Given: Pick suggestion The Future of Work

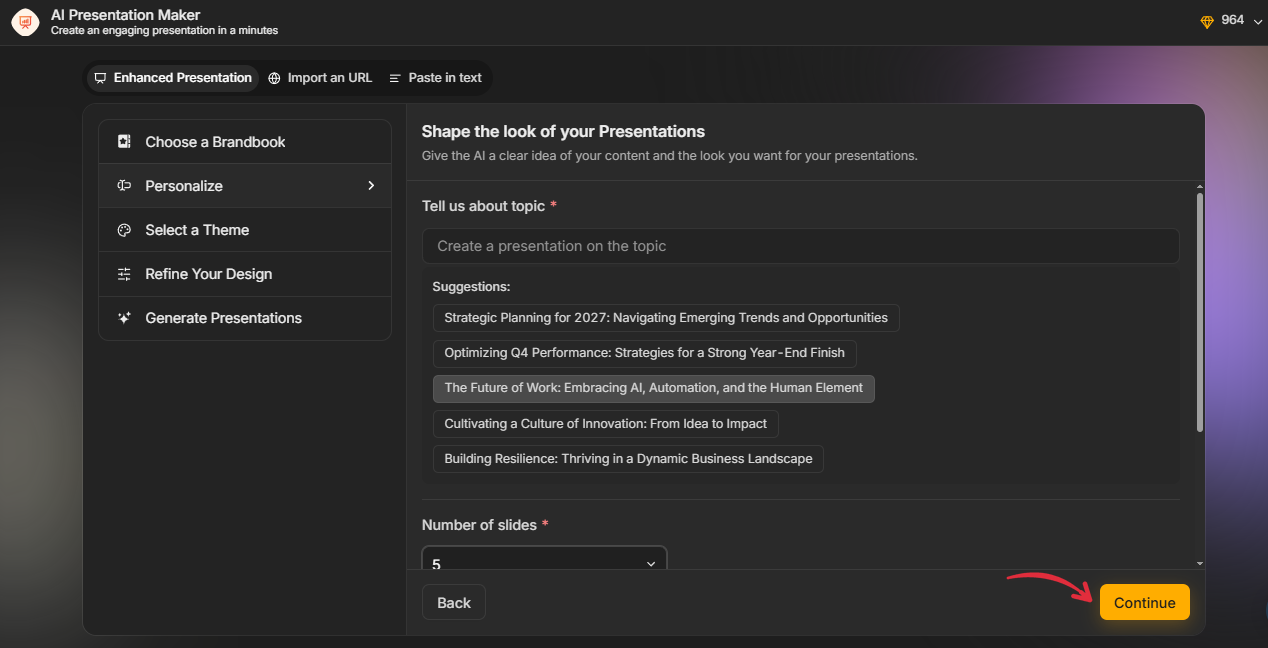Looking at the screenshot, I should (x=653, y=388).
